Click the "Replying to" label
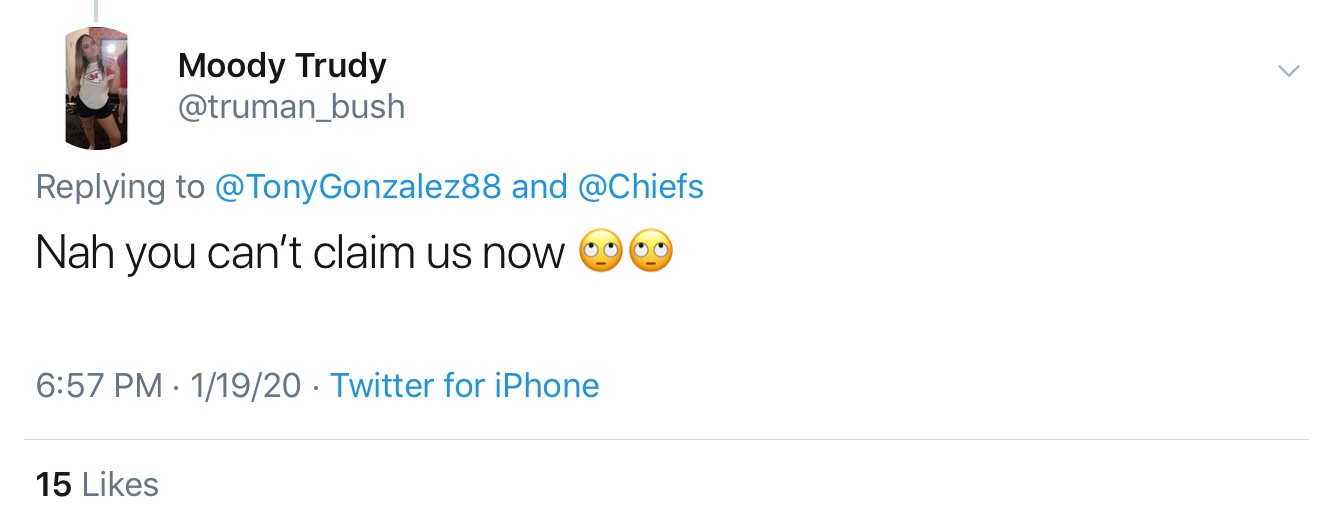 pos(120,187)
